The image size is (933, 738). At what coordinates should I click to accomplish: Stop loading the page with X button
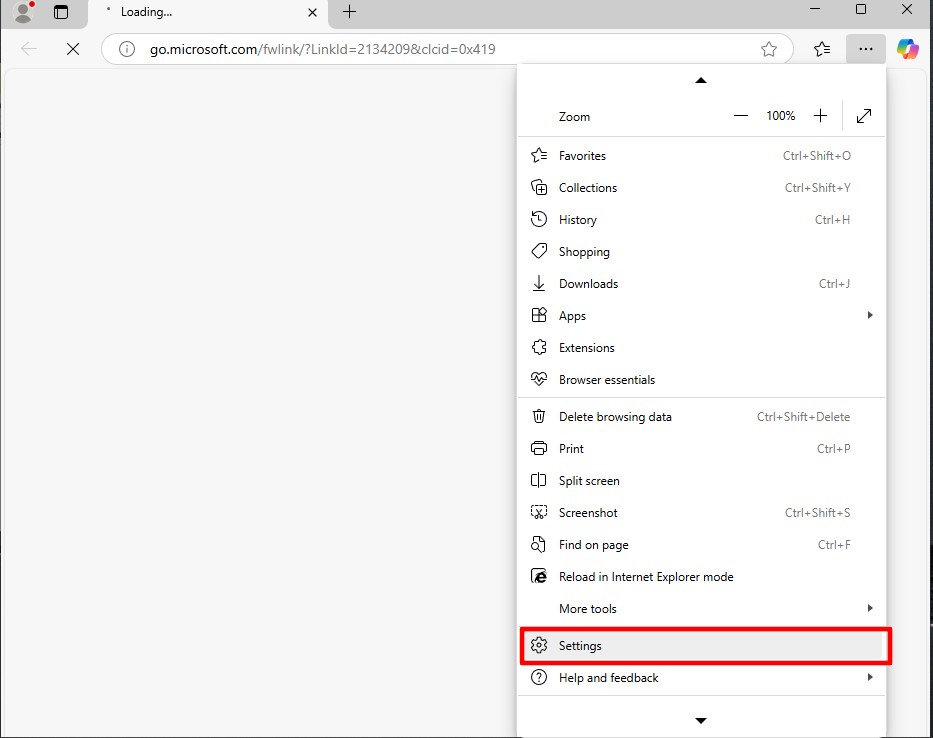(x=72, y=49)
